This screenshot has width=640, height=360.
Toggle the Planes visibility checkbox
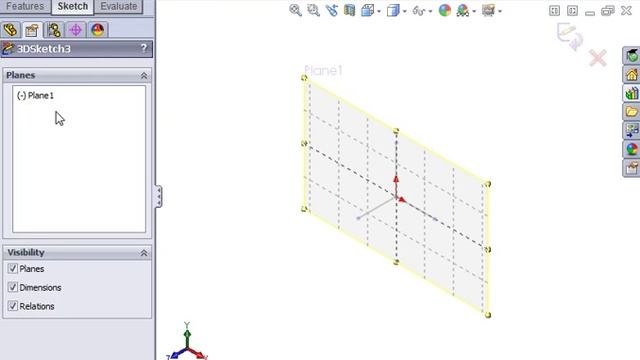click(x=13, y=268)
